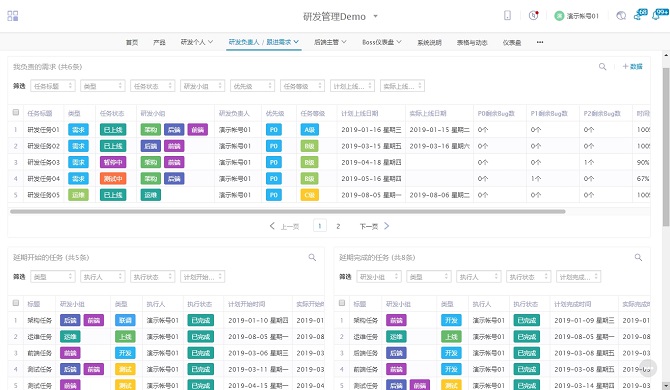Click the requirements table horizontal scrollbar
670x390 pixels.
[288, 211]
